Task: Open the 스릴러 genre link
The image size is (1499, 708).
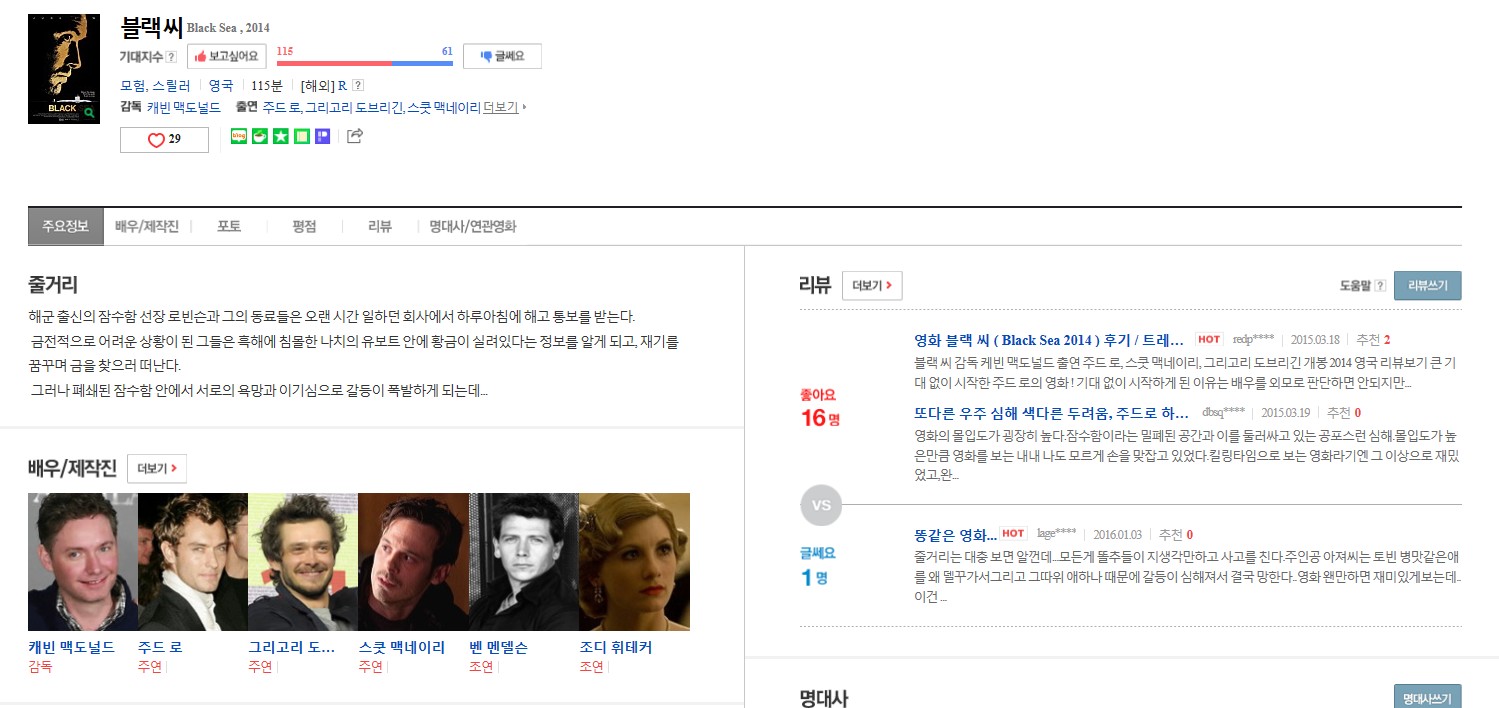Action: (171, 86)
